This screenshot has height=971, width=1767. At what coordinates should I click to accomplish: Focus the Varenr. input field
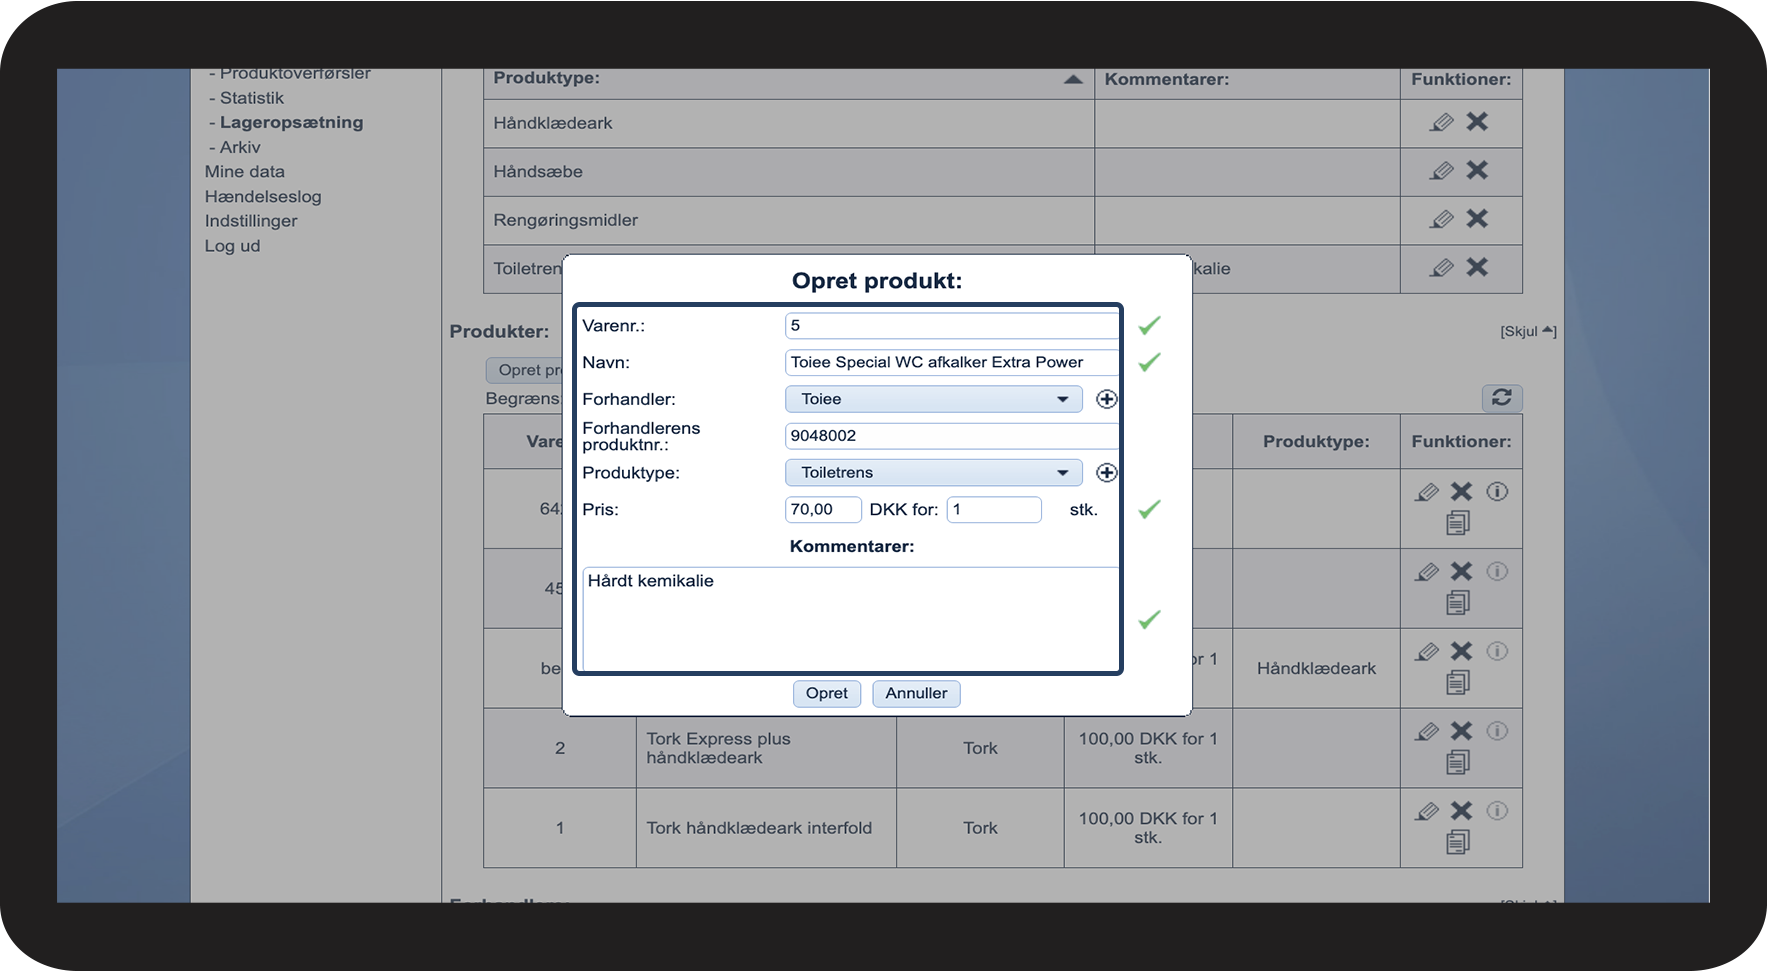951,325
